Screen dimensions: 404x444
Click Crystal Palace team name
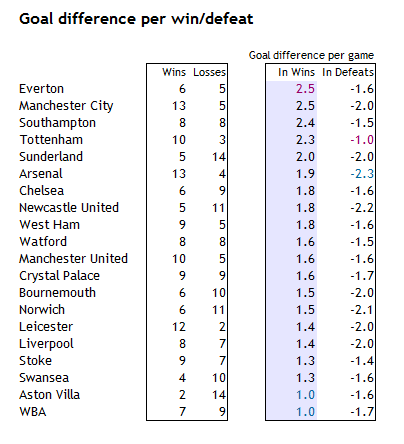59,276
